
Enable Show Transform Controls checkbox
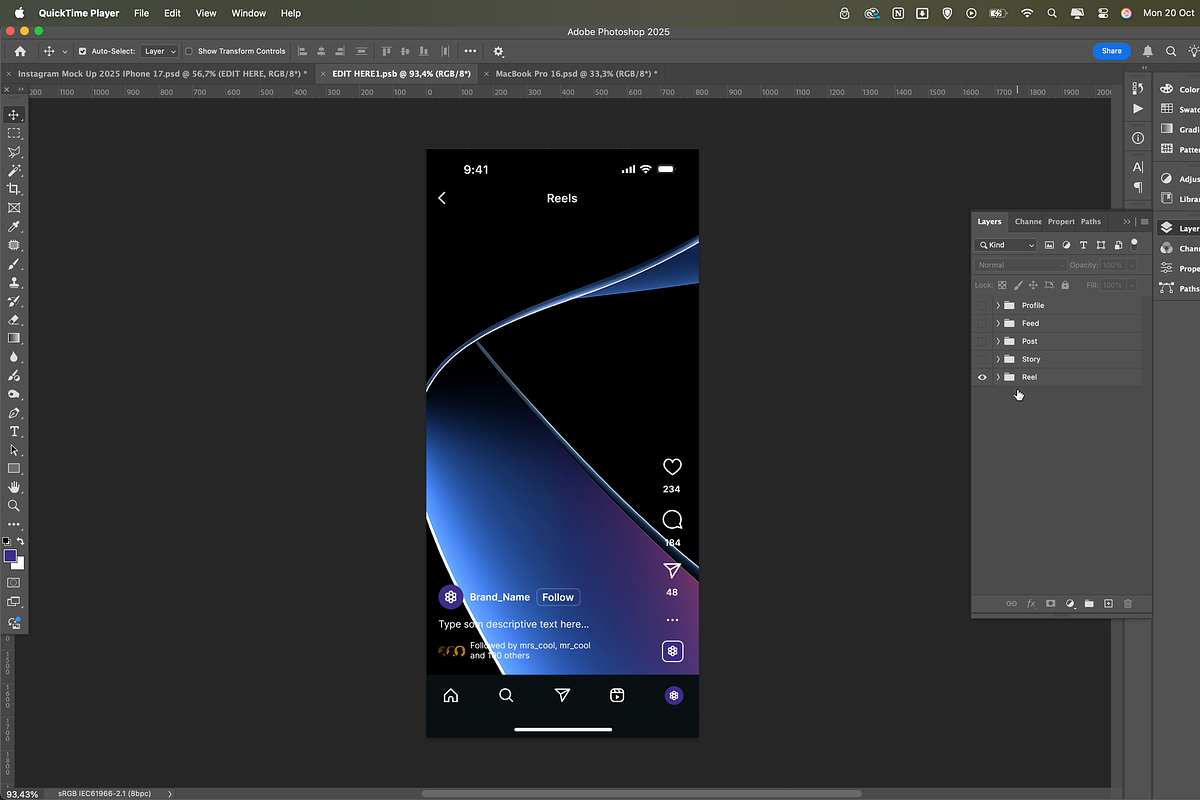point(189,51)
